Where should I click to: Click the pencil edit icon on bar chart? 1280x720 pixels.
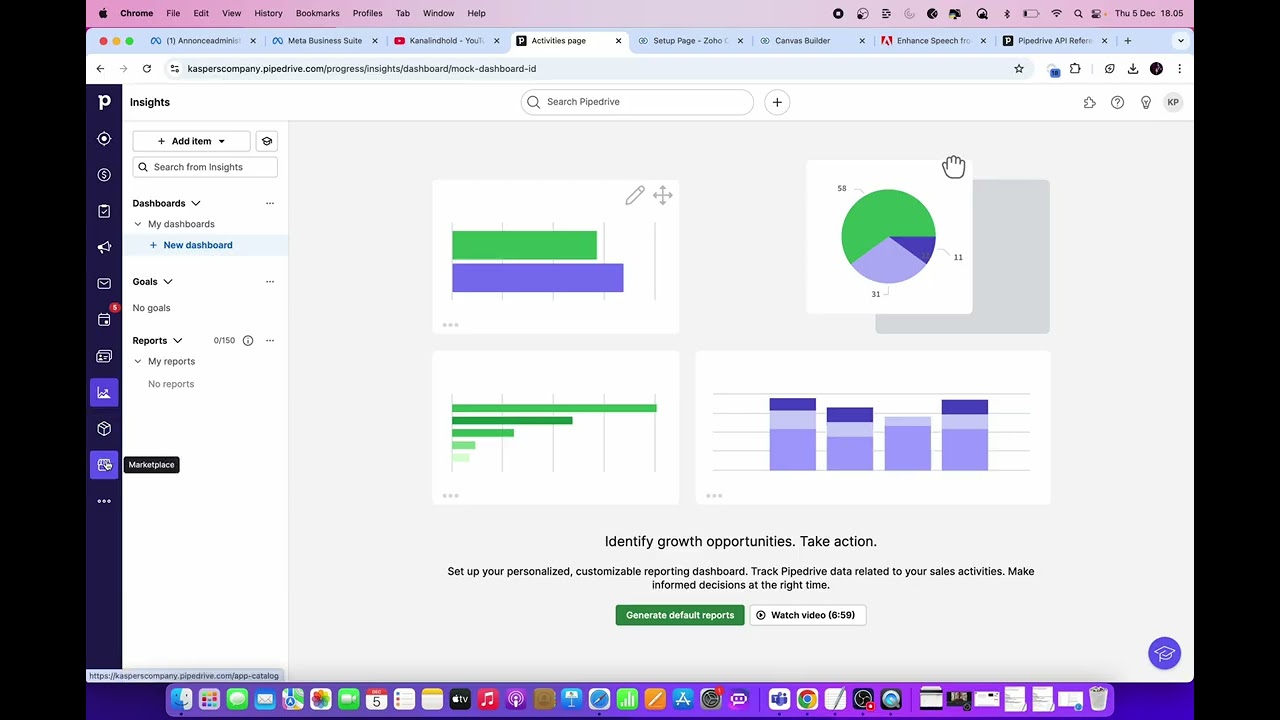pyautogui.click(x=635, y=195)
